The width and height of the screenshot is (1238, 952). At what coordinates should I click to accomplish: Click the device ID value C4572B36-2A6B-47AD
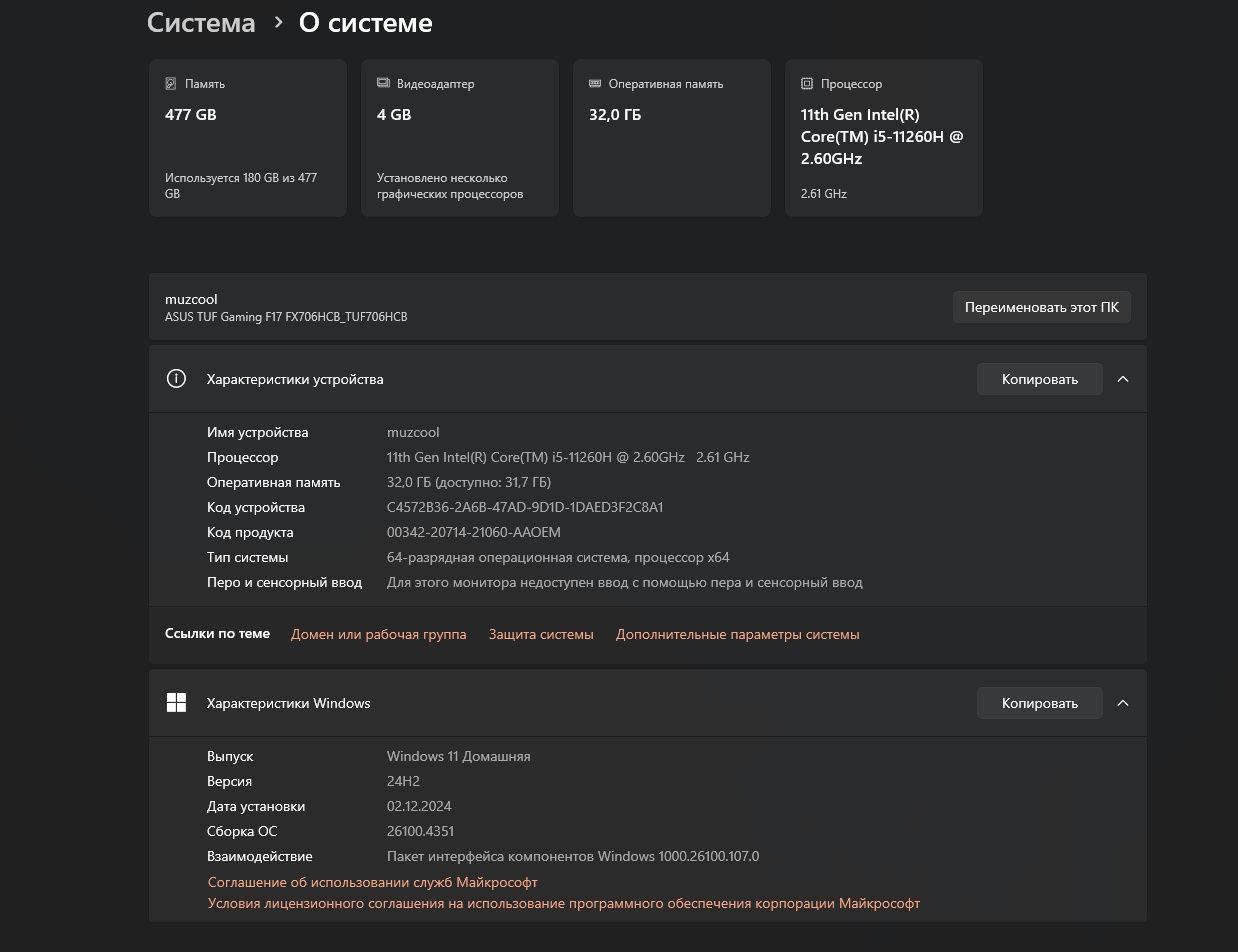tap(525, 507)
